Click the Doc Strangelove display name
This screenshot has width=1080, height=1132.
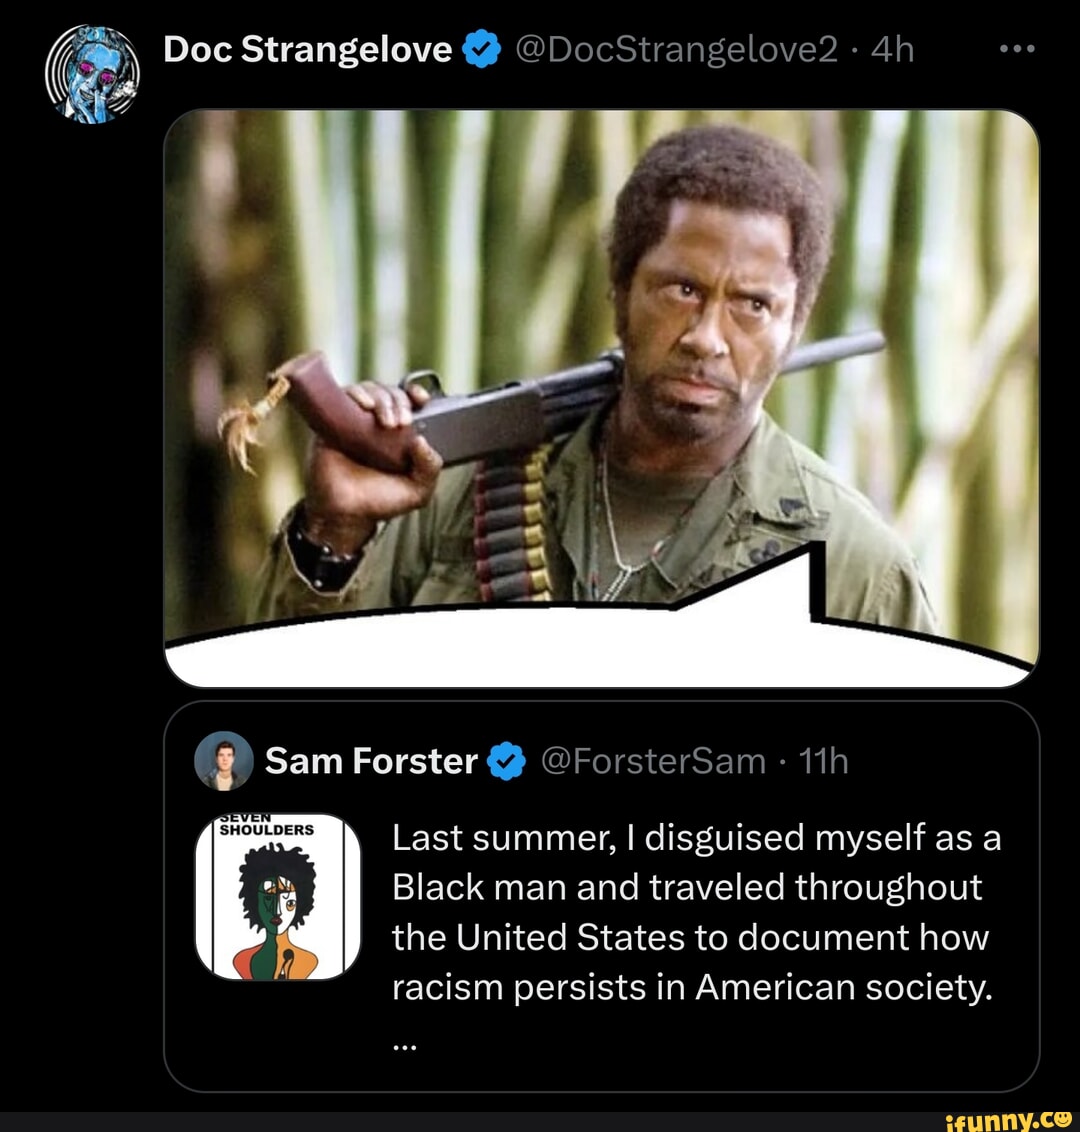(x=307, y=49)
